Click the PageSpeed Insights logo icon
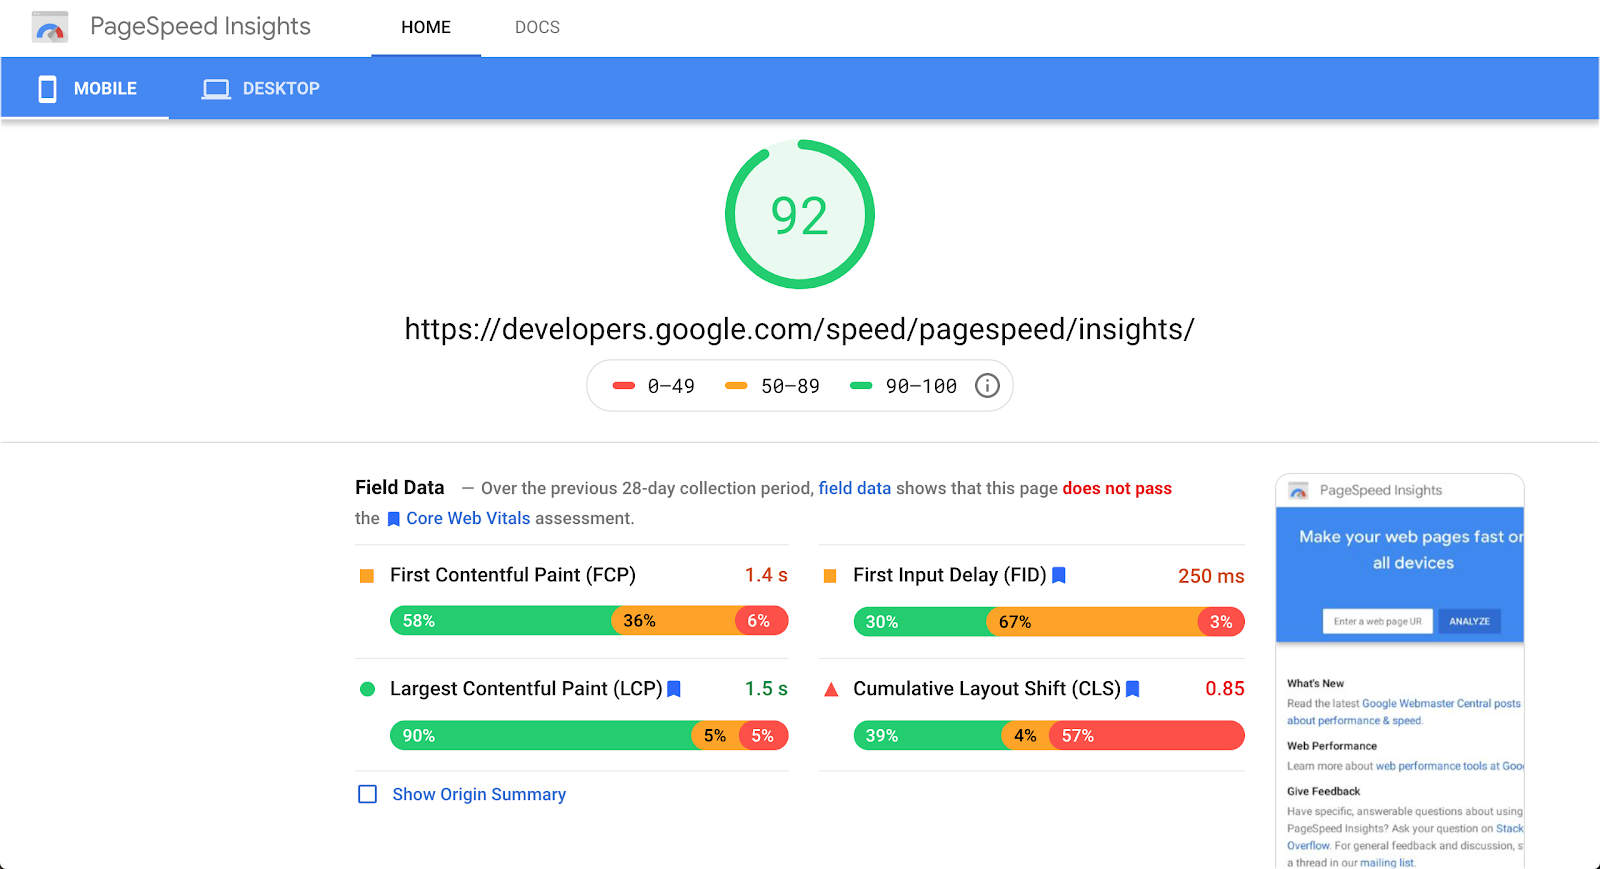 [x=50, y=27]
